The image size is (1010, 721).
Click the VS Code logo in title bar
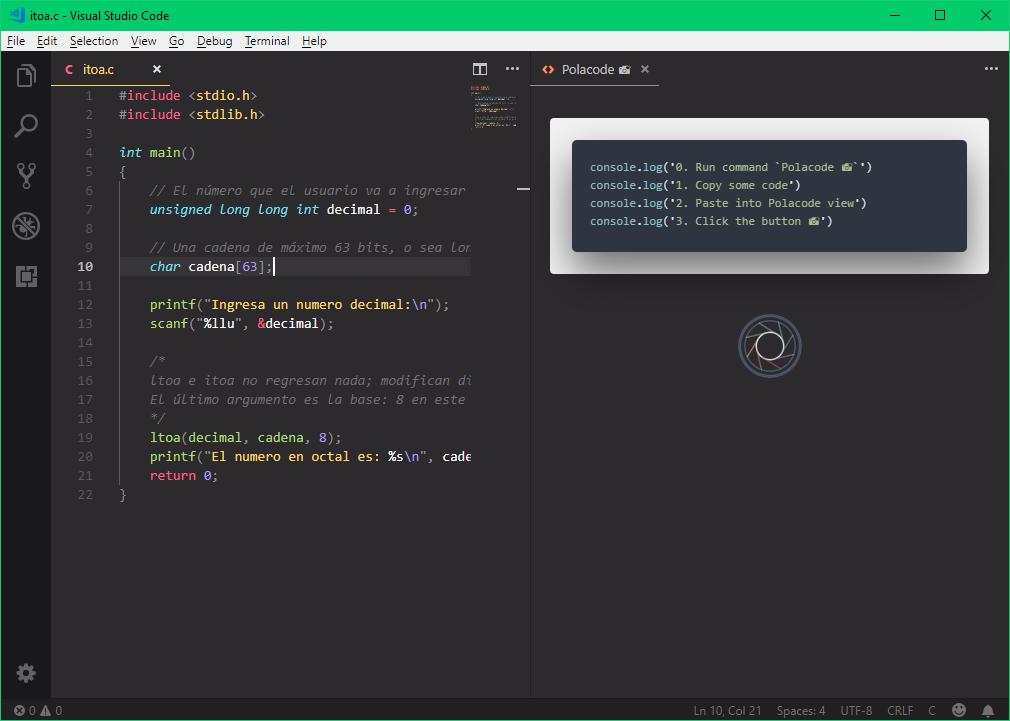pos(17,15)
